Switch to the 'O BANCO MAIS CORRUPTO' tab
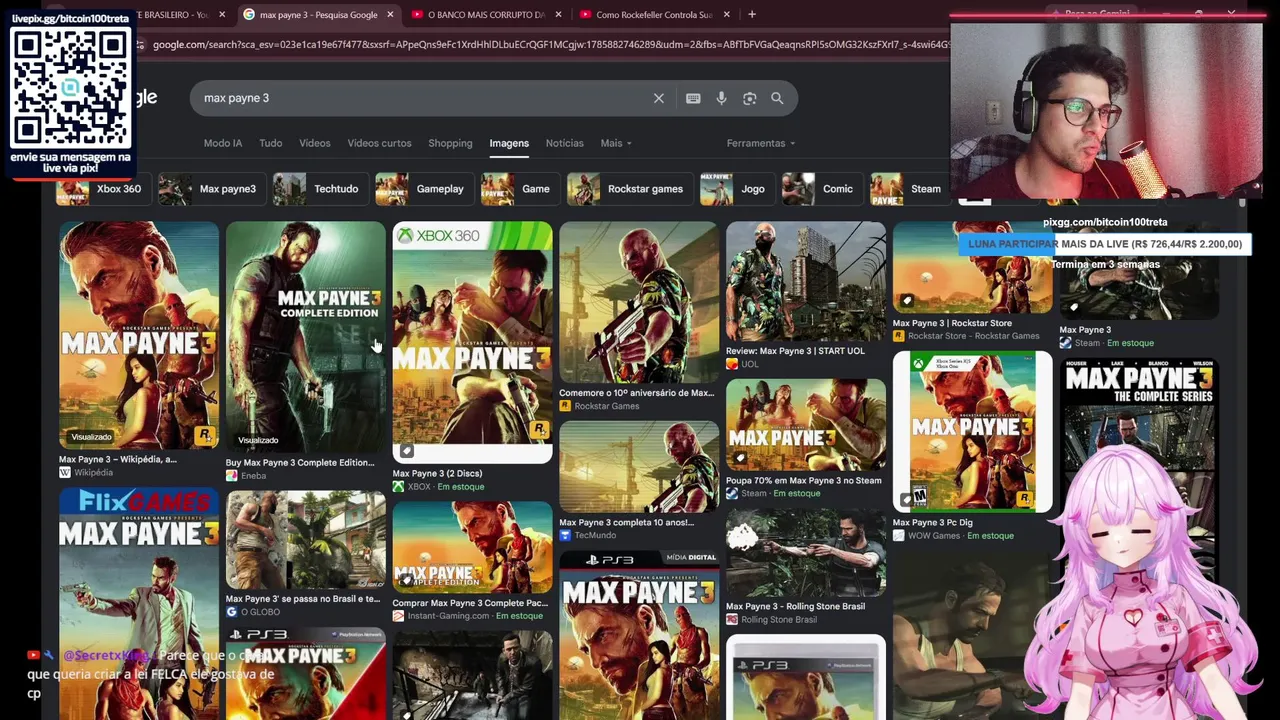1280x720 pixels. coord(485,15)
